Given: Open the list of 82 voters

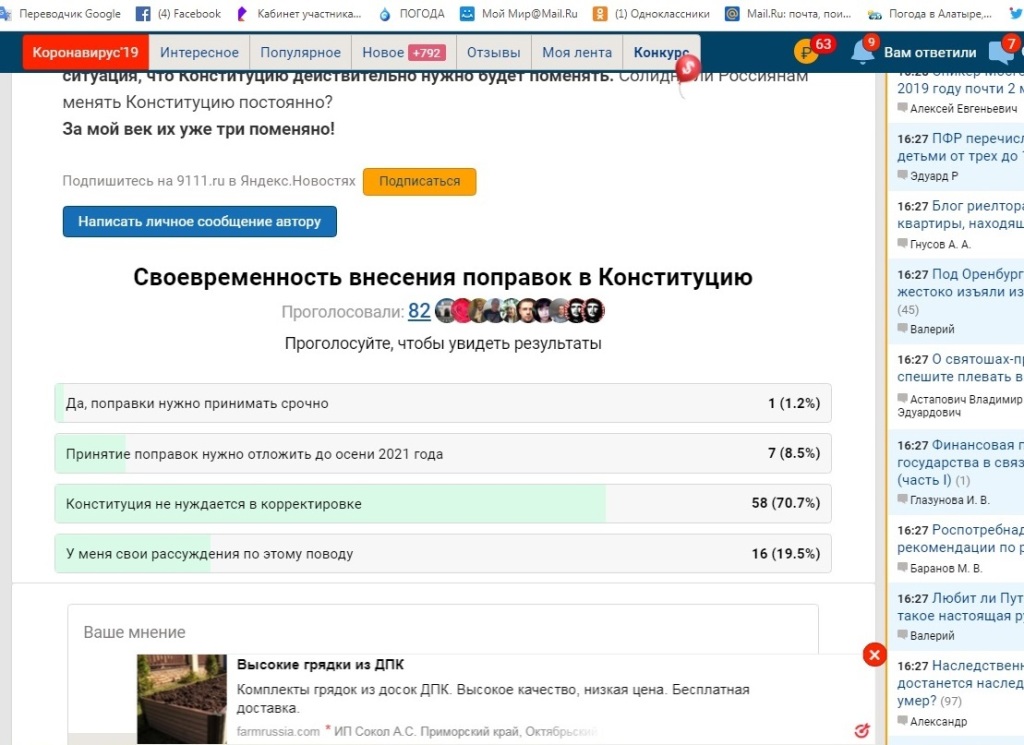Looking at the screenshot, I should click(x=419, y=311).
